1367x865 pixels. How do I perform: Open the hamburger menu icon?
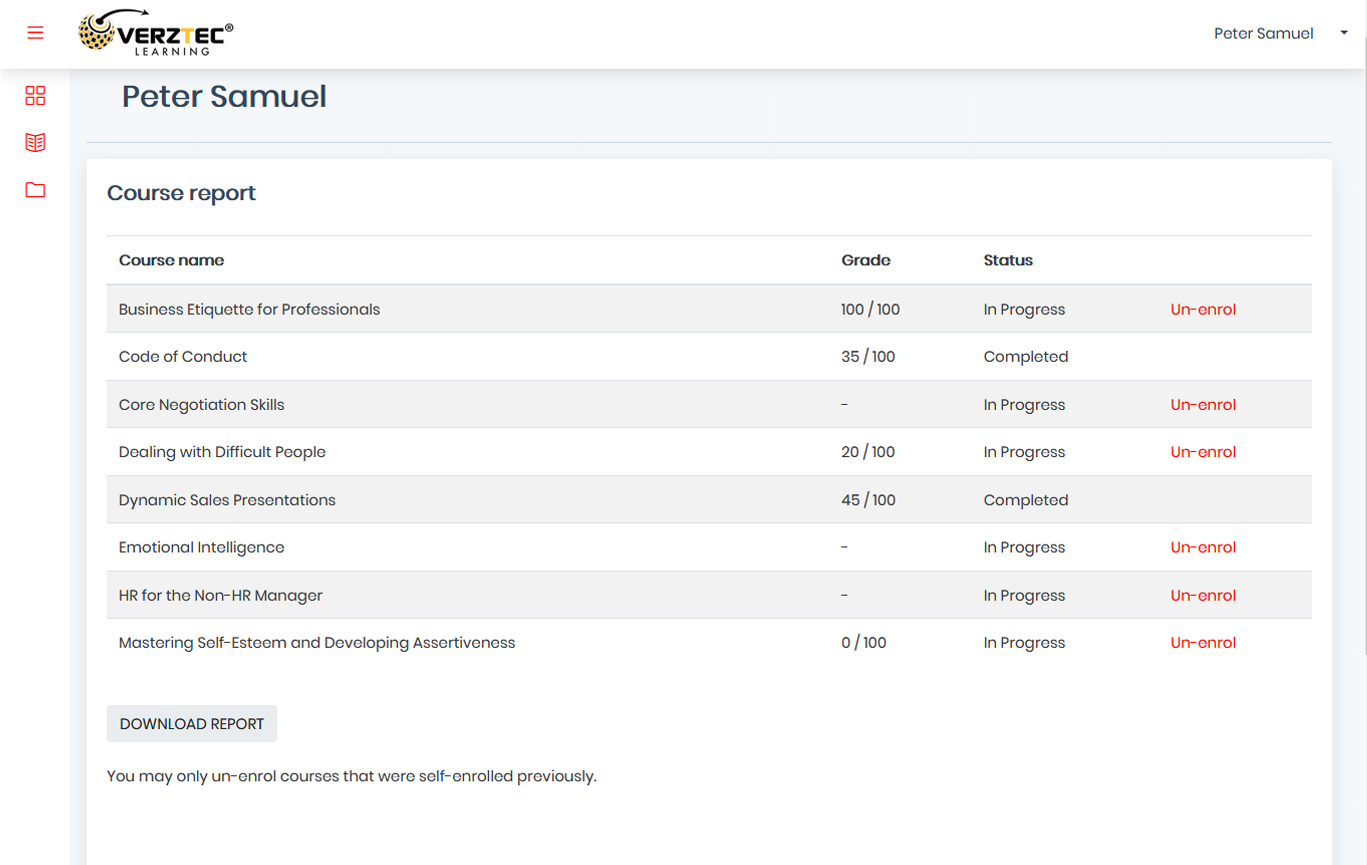pos(35,33)
